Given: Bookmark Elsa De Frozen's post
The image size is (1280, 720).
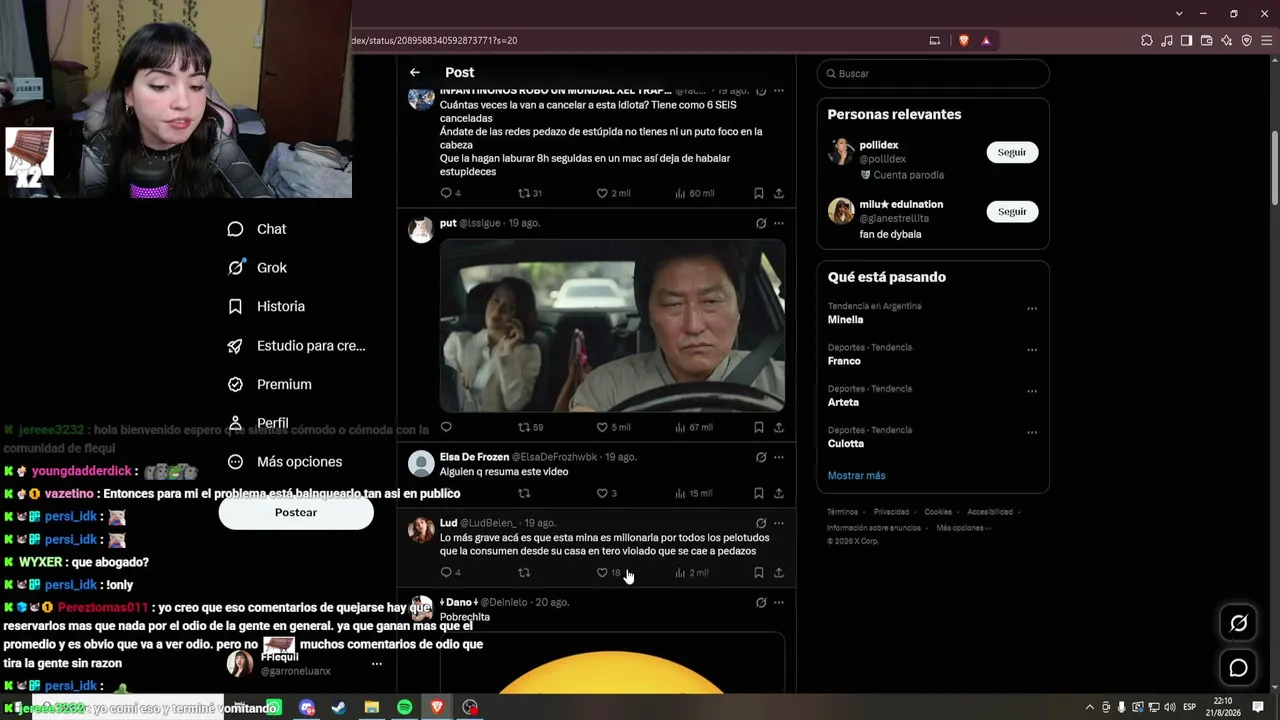Looking at the screenshot, I should (759, 493).
